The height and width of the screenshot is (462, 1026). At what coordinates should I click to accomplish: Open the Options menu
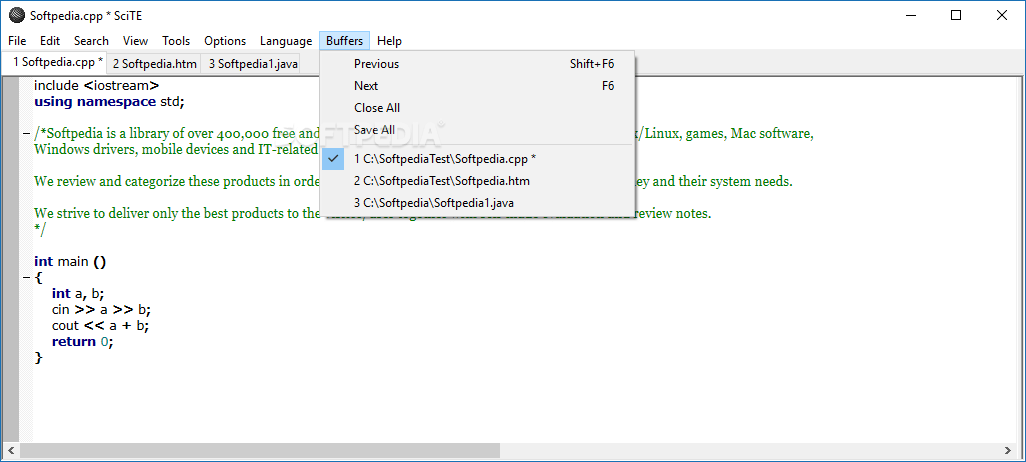(x=225, y=41)
